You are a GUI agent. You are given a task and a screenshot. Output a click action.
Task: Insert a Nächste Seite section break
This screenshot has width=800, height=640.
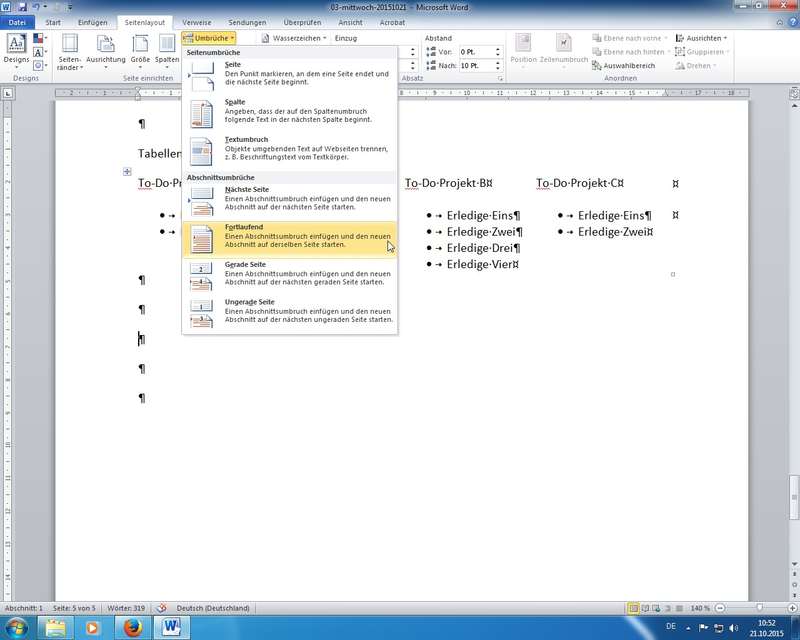[289, 202]
